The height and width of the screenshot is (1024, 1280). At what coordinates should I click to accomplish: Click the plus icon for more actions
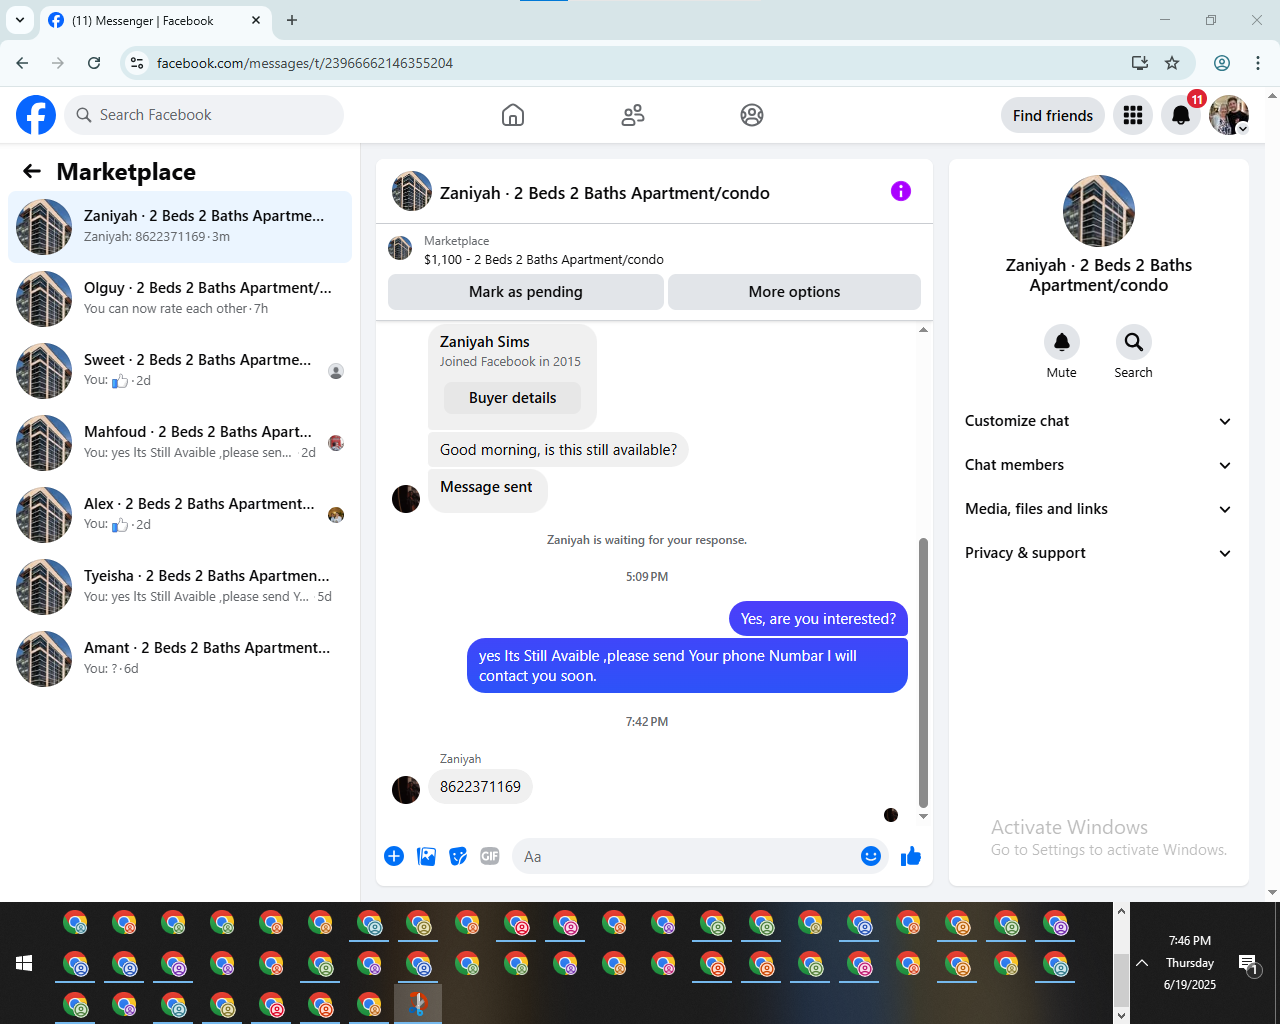(394, 856)
